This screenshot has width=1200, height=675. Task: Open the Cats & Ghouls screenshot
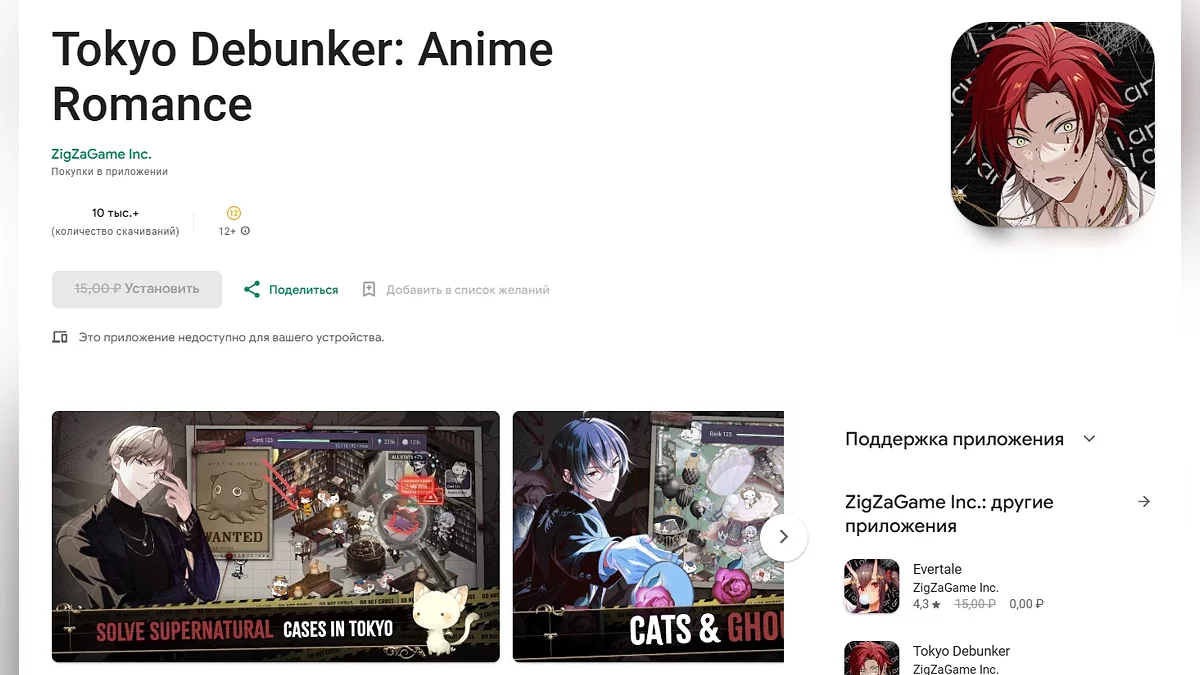coord(648,537)
